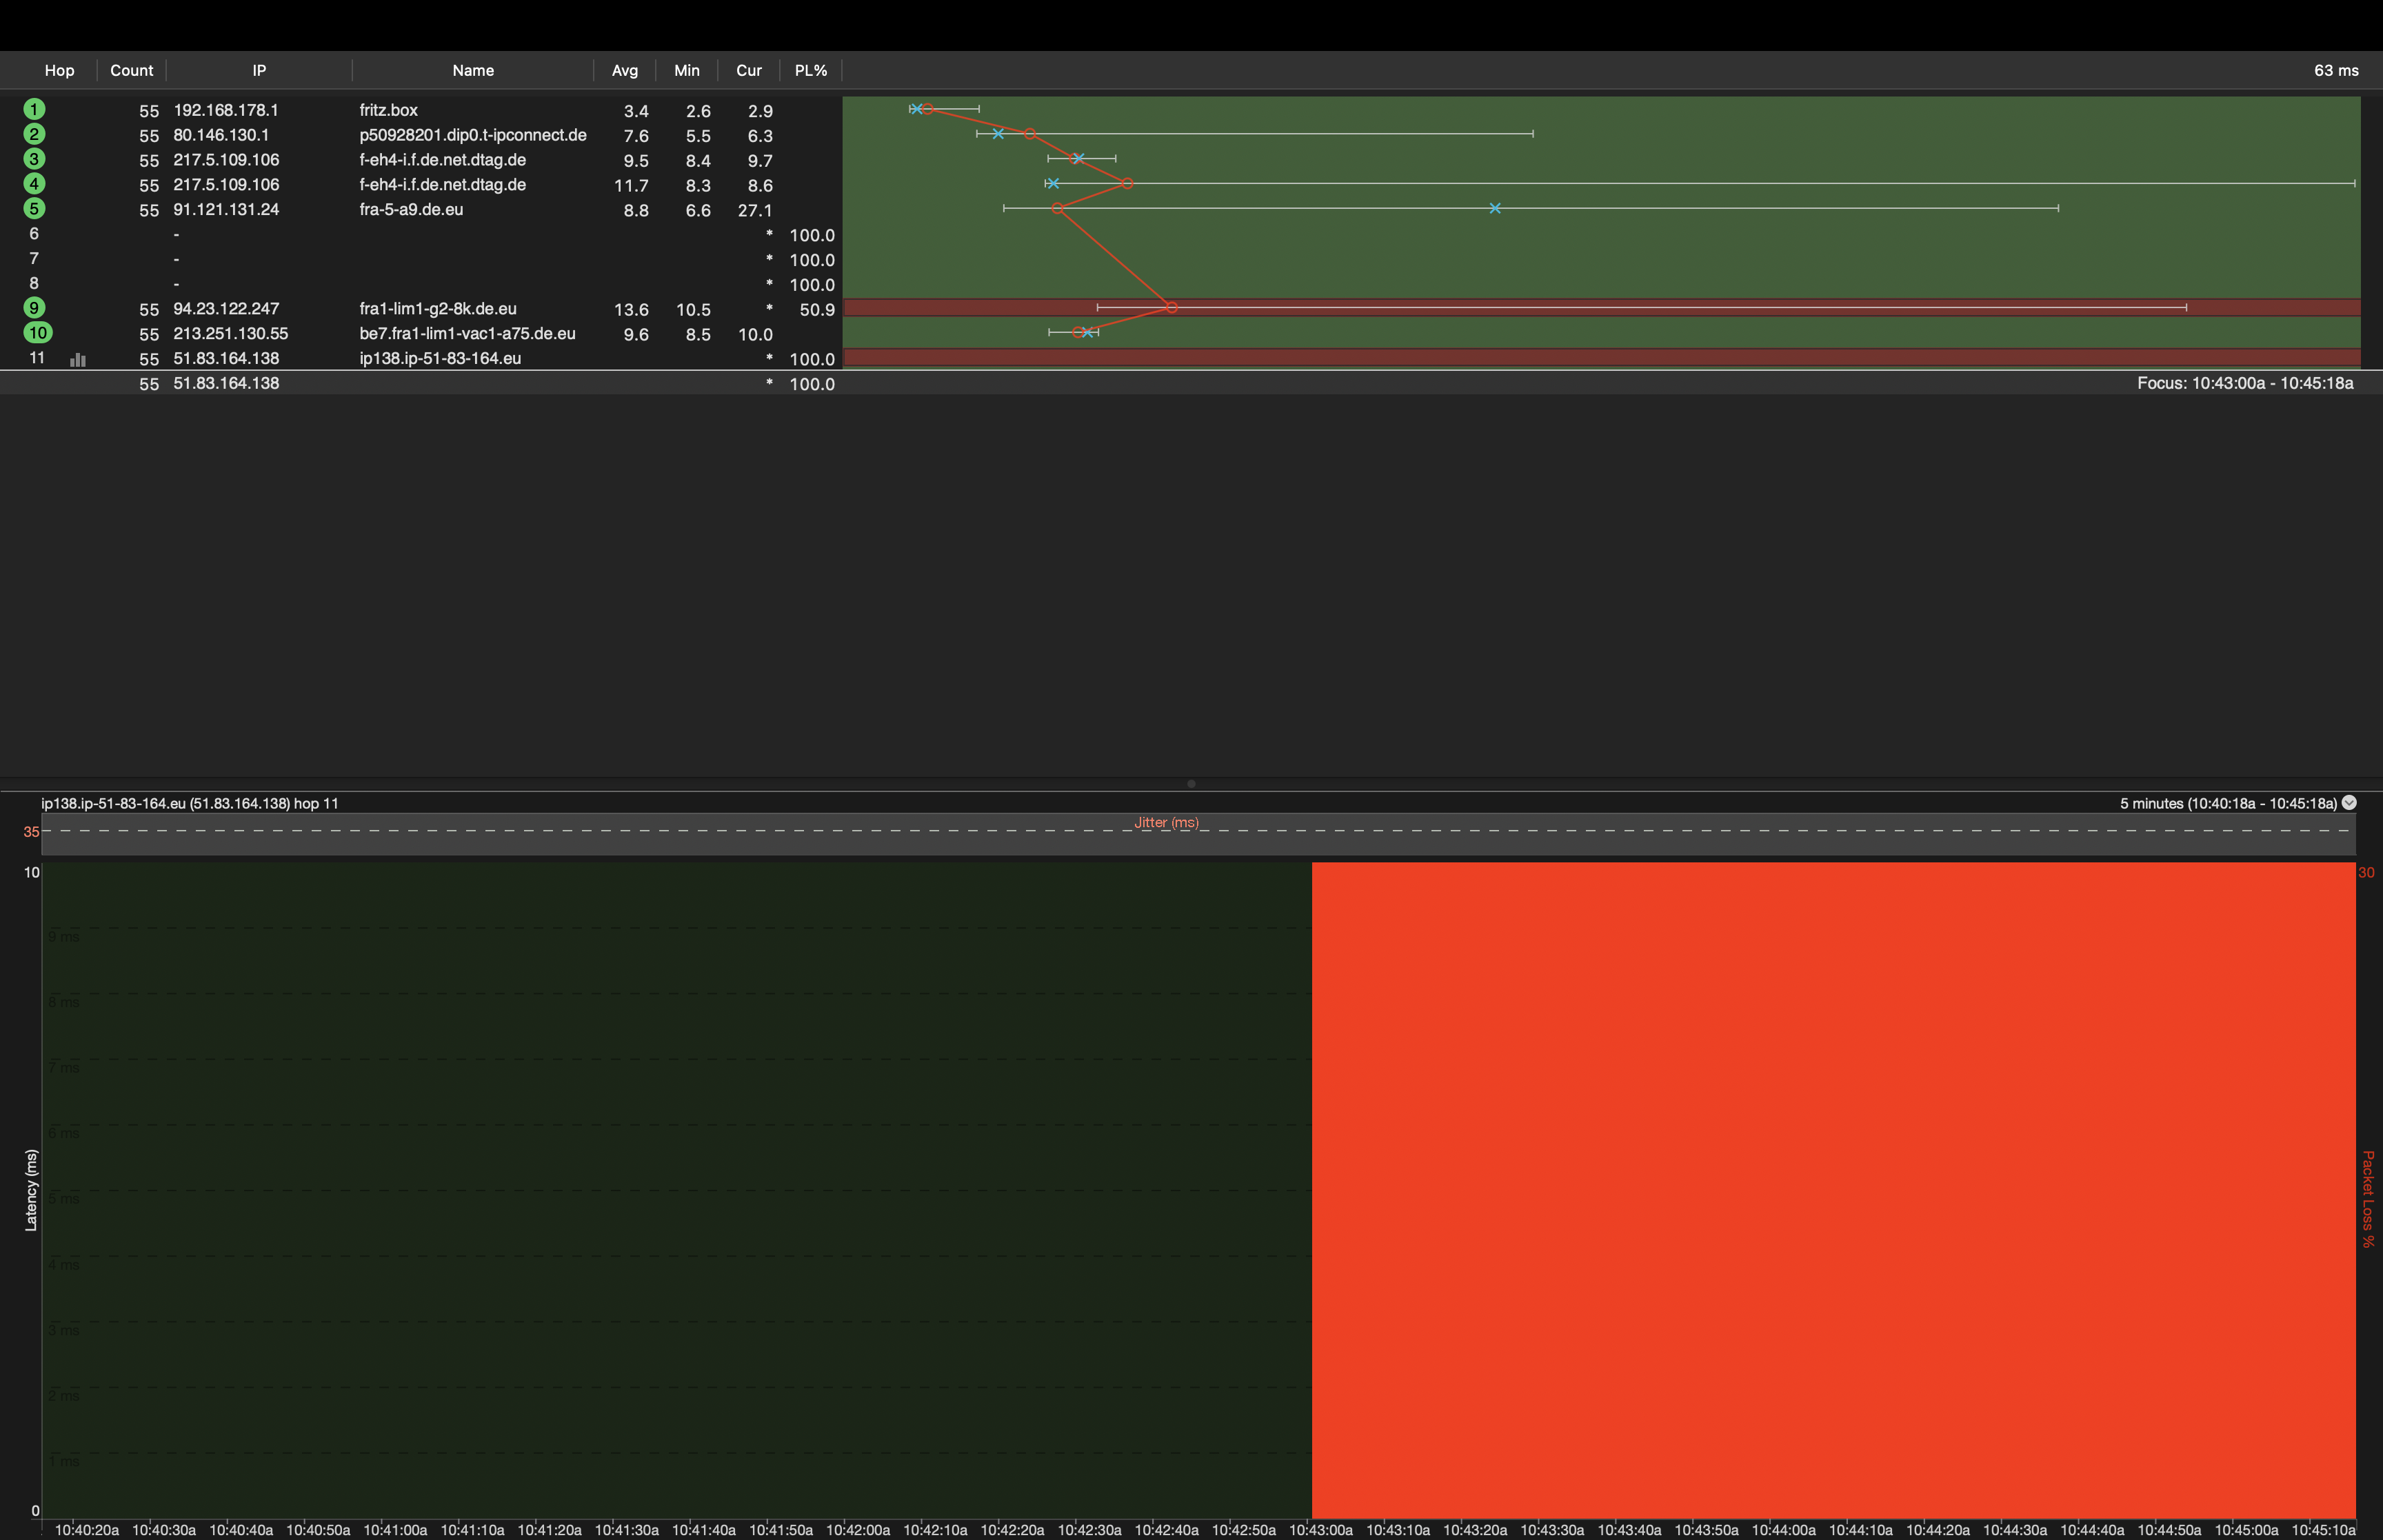Click the green hop 3 circle
This screenshot has width=2383, height=1540.
pyautogui.click(x=34, y=159)
